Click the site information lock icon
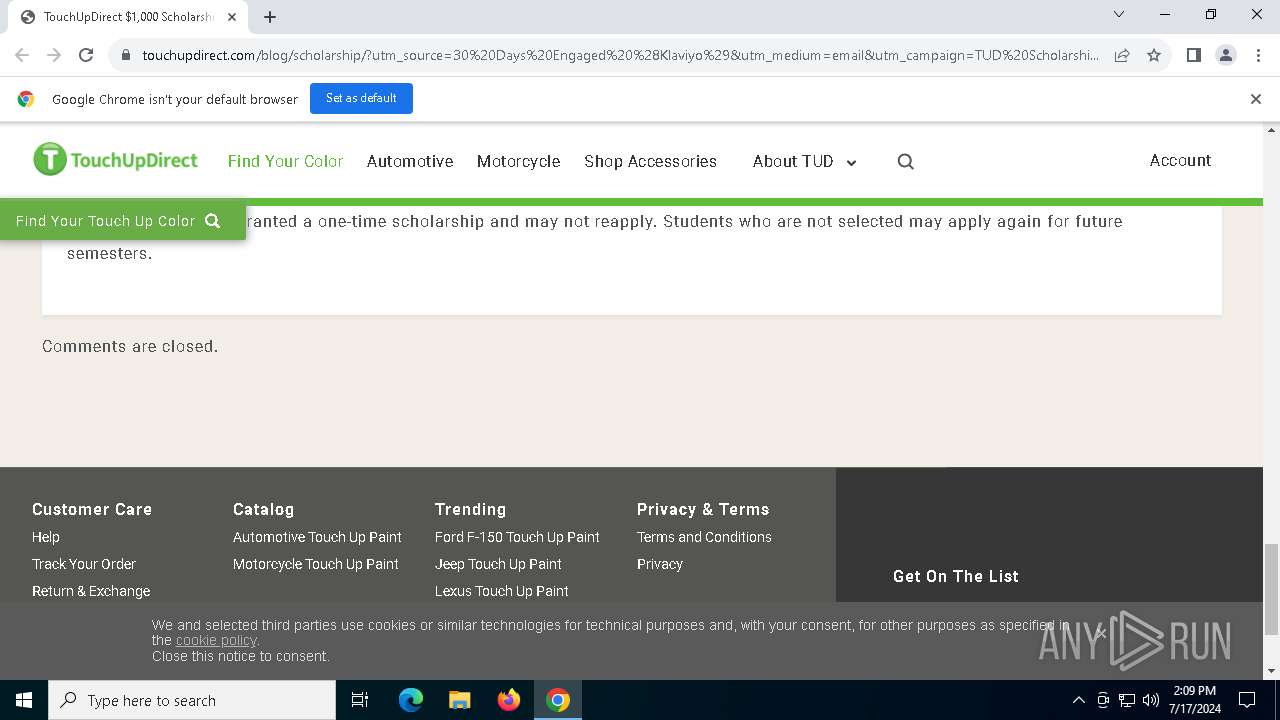The image size is (1280, 720). click(x=126, y=55)
